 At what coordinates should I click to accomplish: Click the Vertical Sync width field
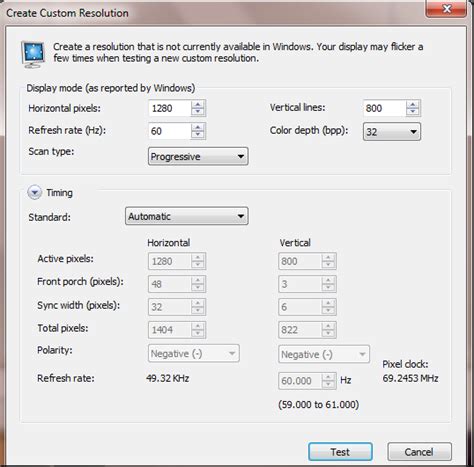[x=300, y=307]
